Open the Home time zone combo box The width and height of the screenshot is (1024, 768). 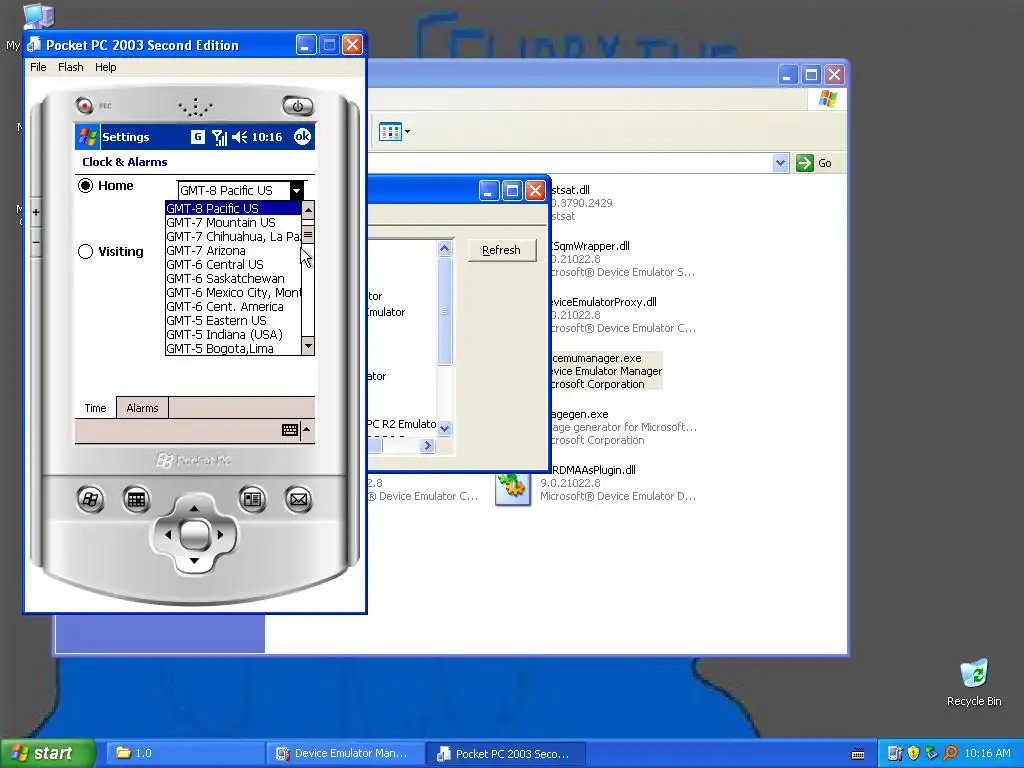[240, 191]
